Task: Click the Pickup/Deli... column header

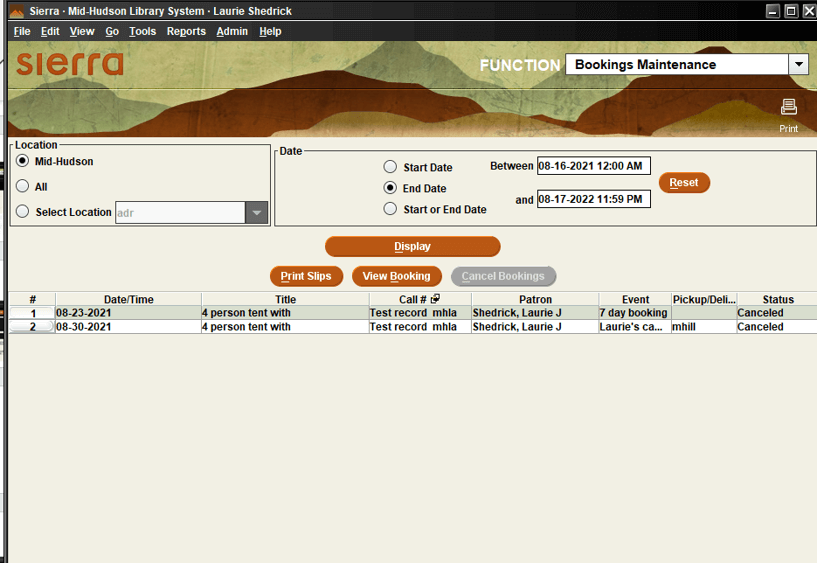Action: tap(704, 299)
